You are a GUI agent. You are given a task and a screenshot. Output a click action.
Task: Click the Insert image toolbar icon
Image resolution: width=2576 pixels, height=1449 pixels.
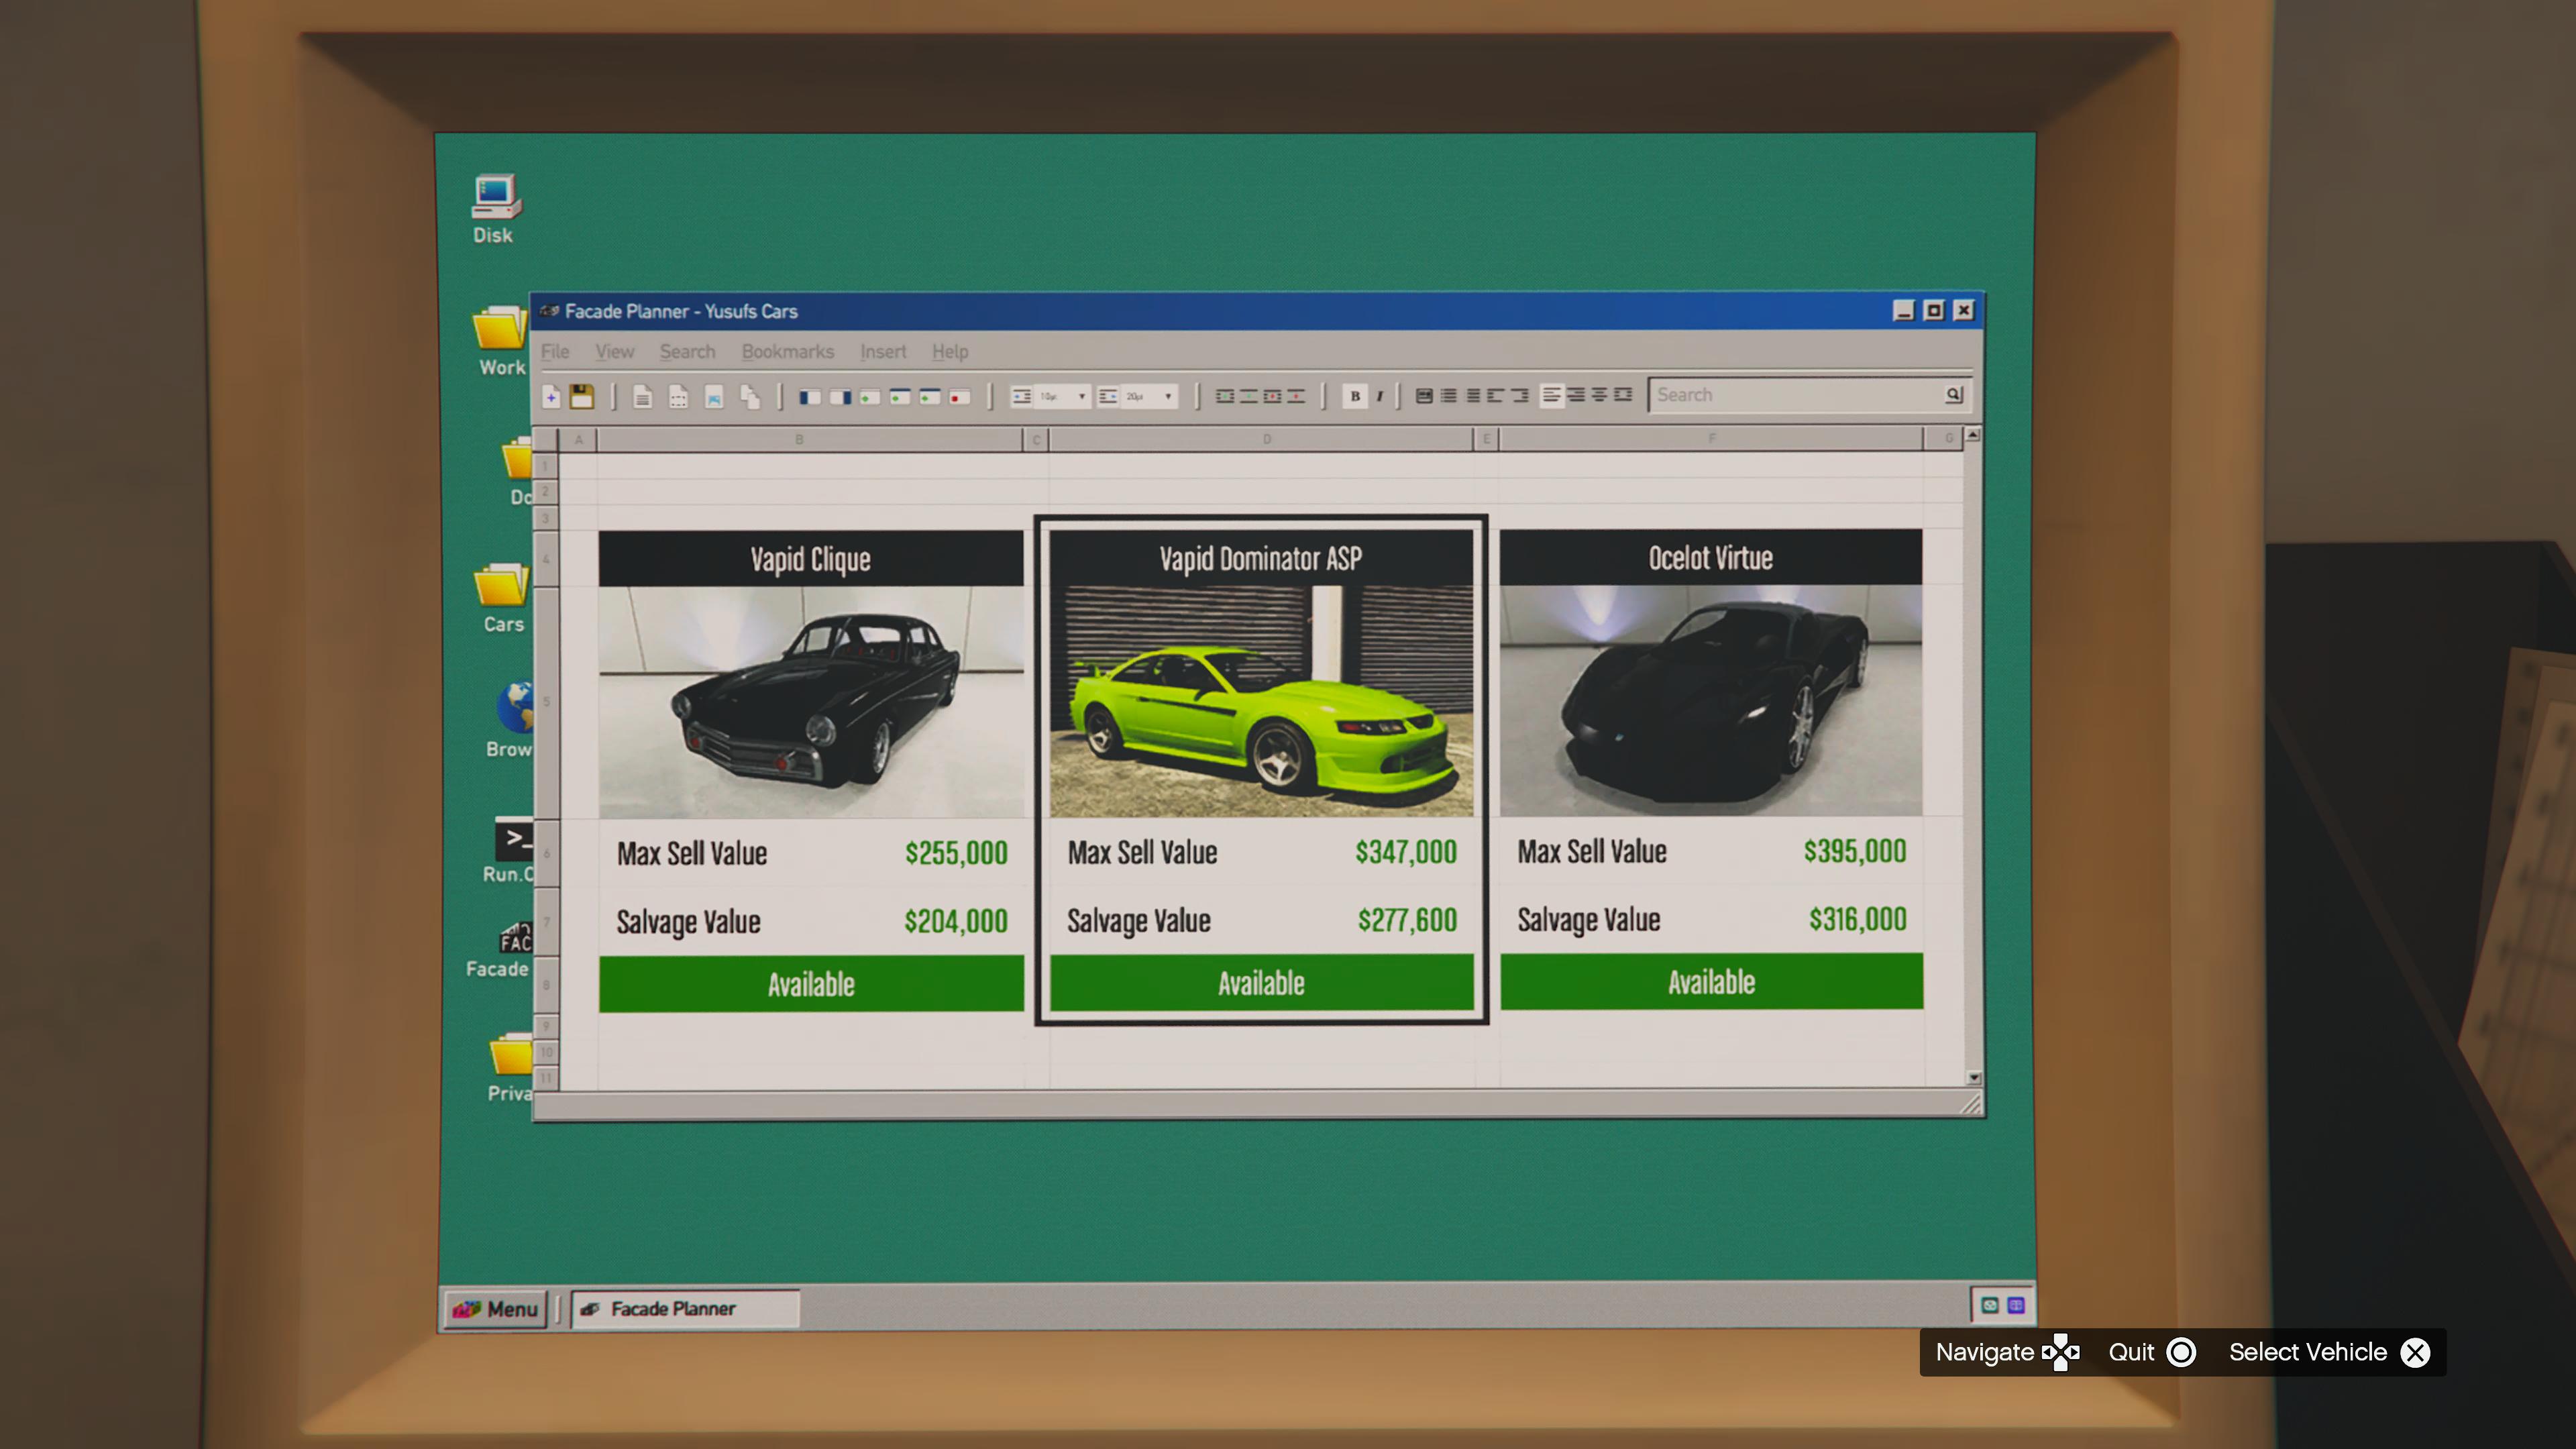(714, 398)
